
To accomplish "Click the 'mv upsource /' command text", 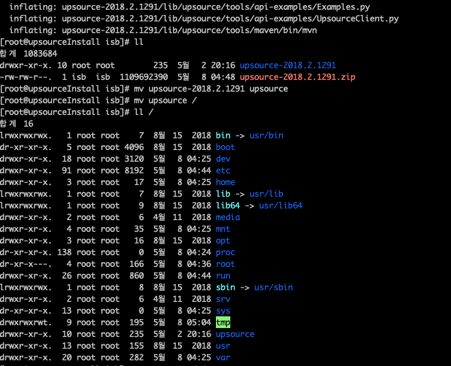I will tap(165, 100).
